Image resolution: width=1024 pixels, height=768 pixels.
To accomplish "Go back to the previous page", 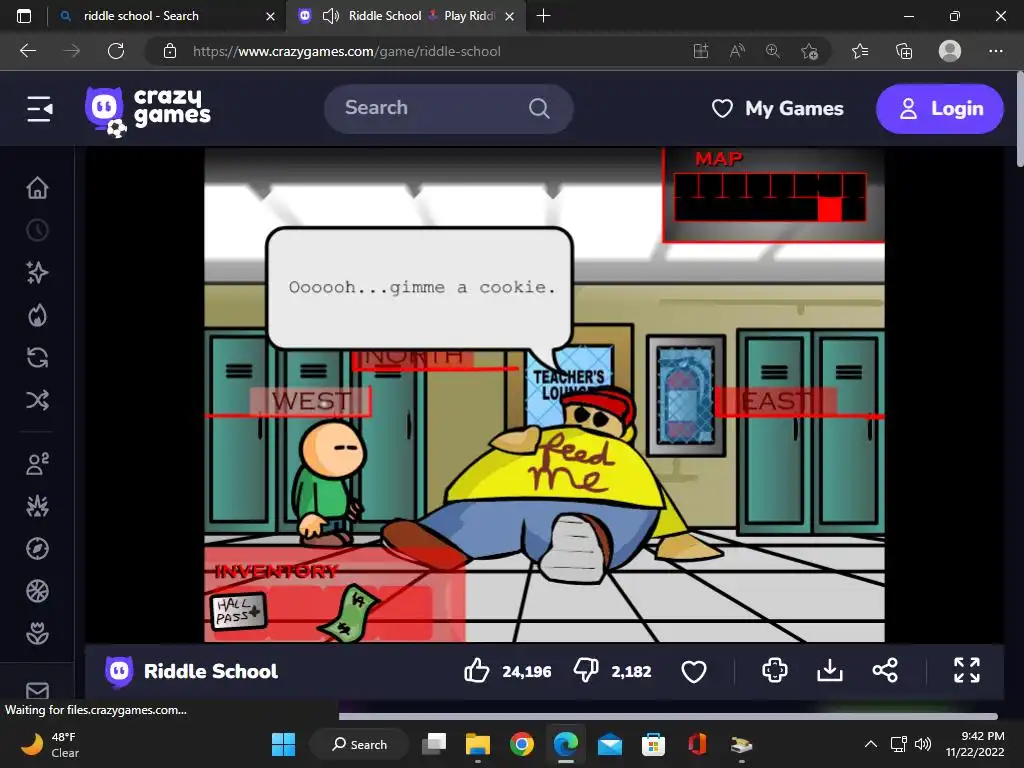I will (28, 51).
